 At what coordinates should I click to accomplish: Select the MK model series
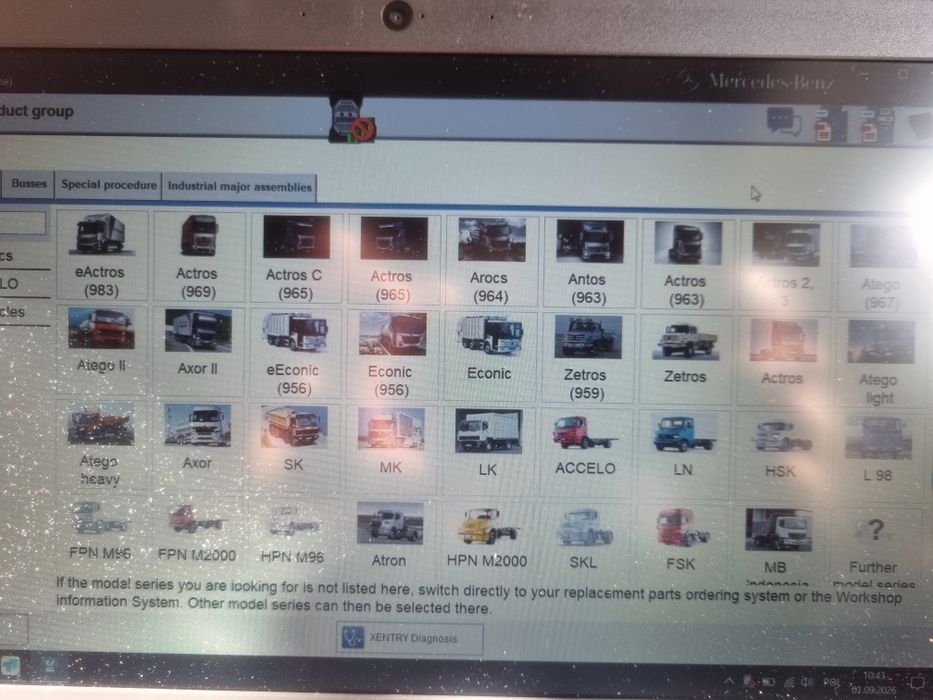(x=390, y=449)
